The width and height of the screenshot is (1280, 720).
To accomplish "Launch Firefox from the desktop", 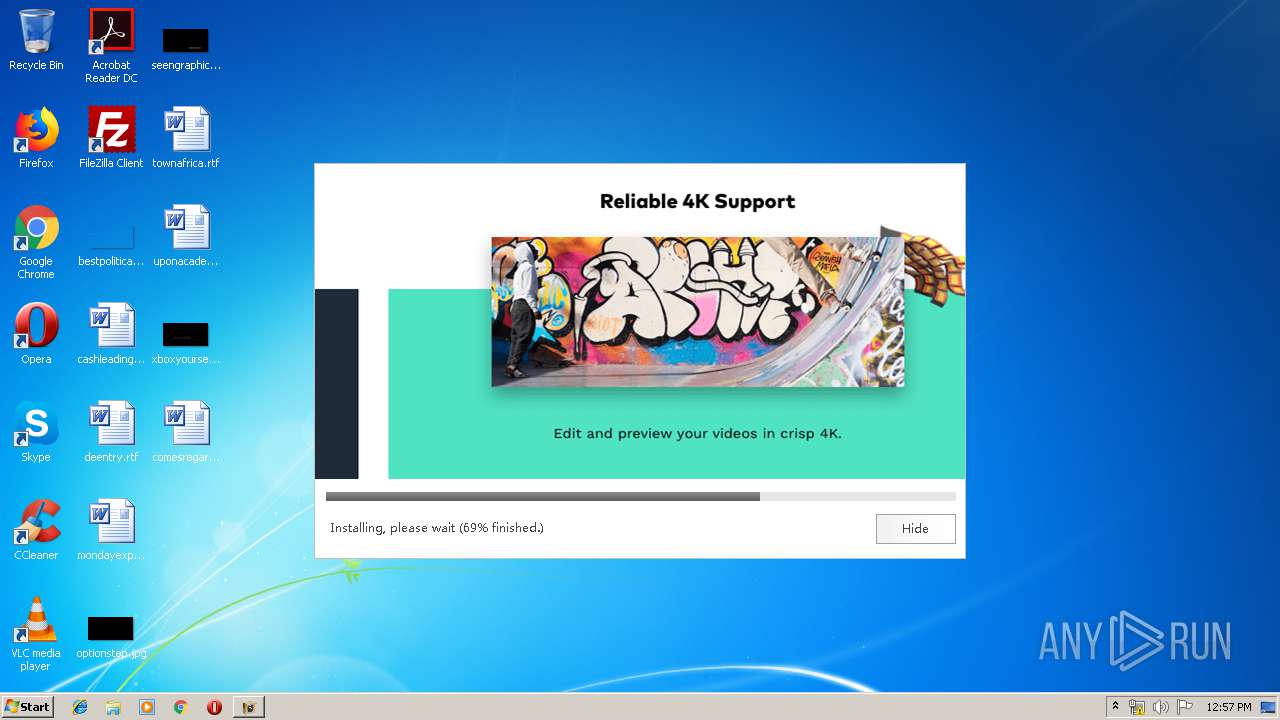I will point(36,138).
